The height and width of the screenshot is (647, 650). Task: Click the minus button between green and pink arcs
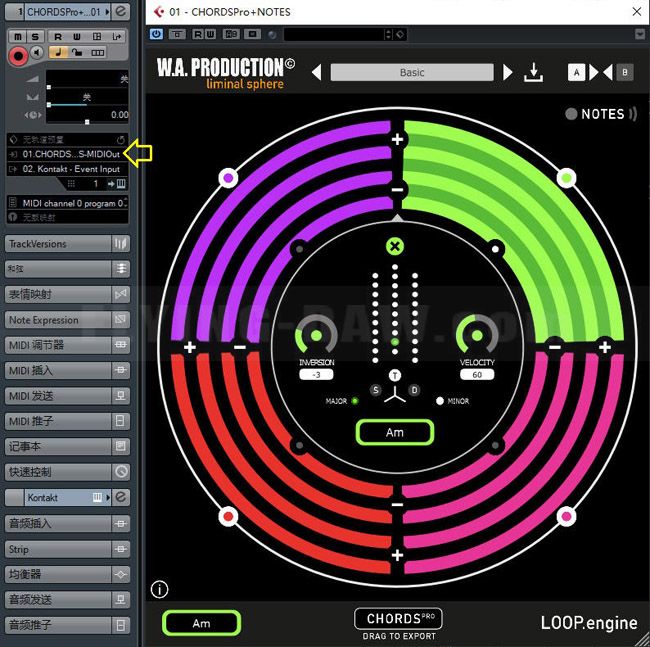[x=555, y=347]
